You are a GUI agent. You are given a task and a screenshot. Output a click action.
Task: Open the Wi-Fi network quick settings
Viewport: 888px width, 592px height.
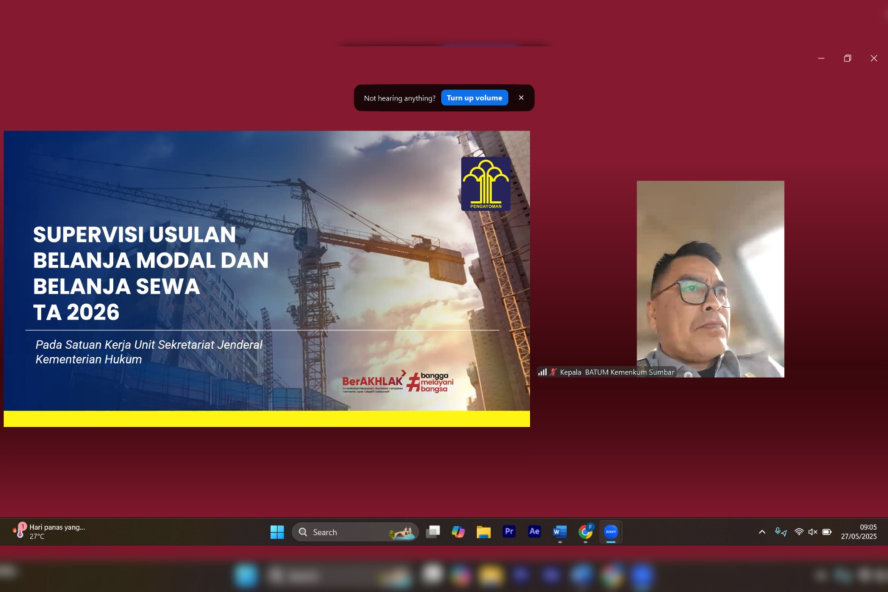tap(799, 532)
